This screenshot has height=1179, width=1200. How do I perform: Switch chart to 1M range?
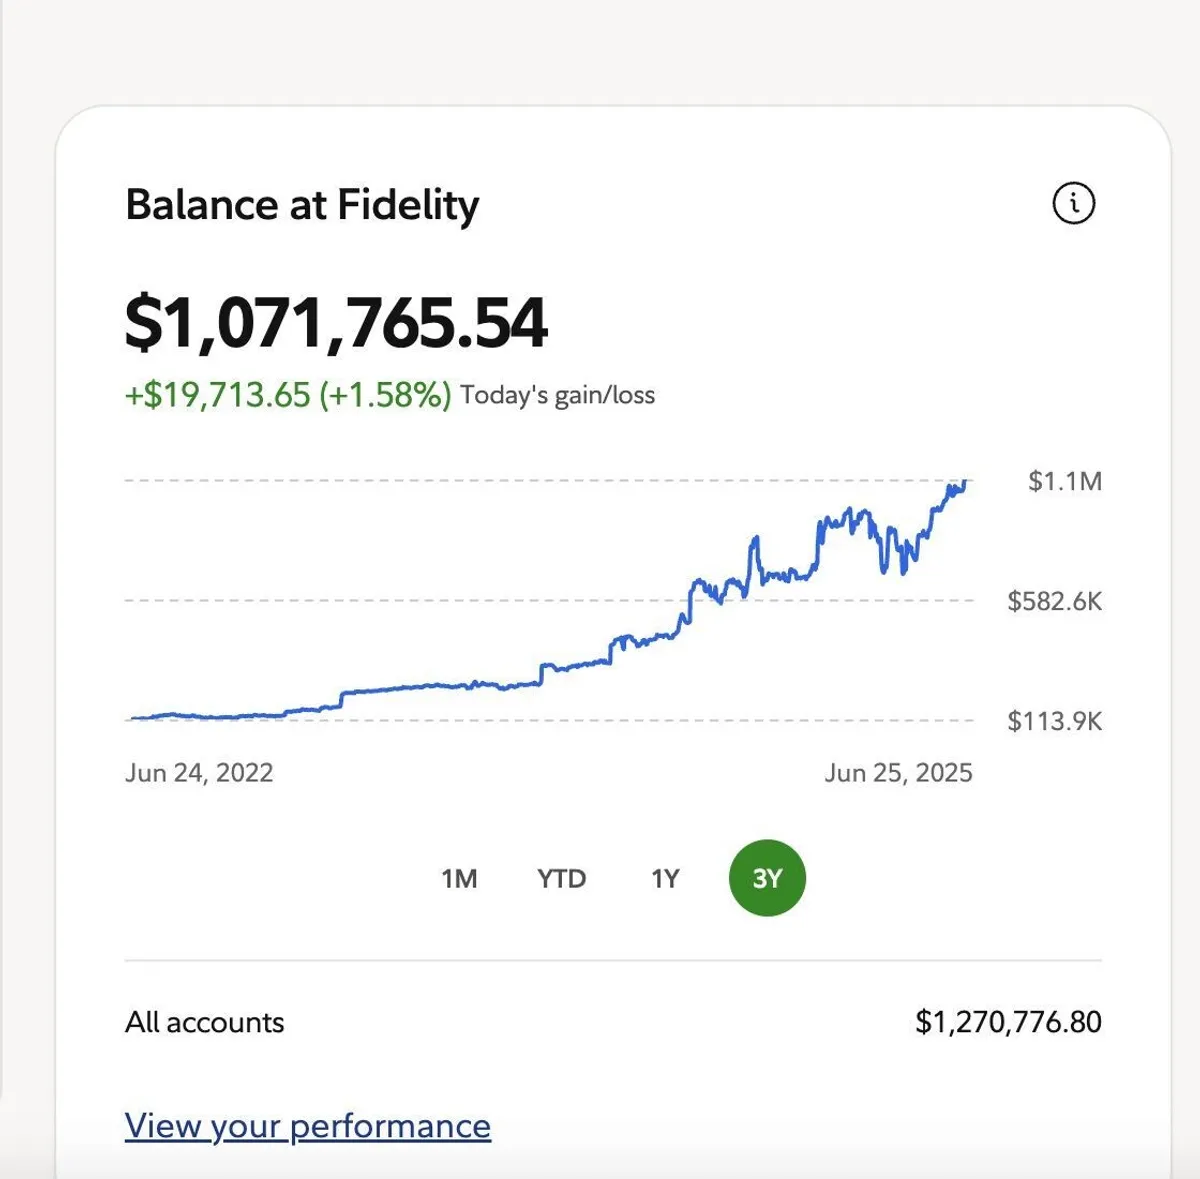[x=459, y=878]
